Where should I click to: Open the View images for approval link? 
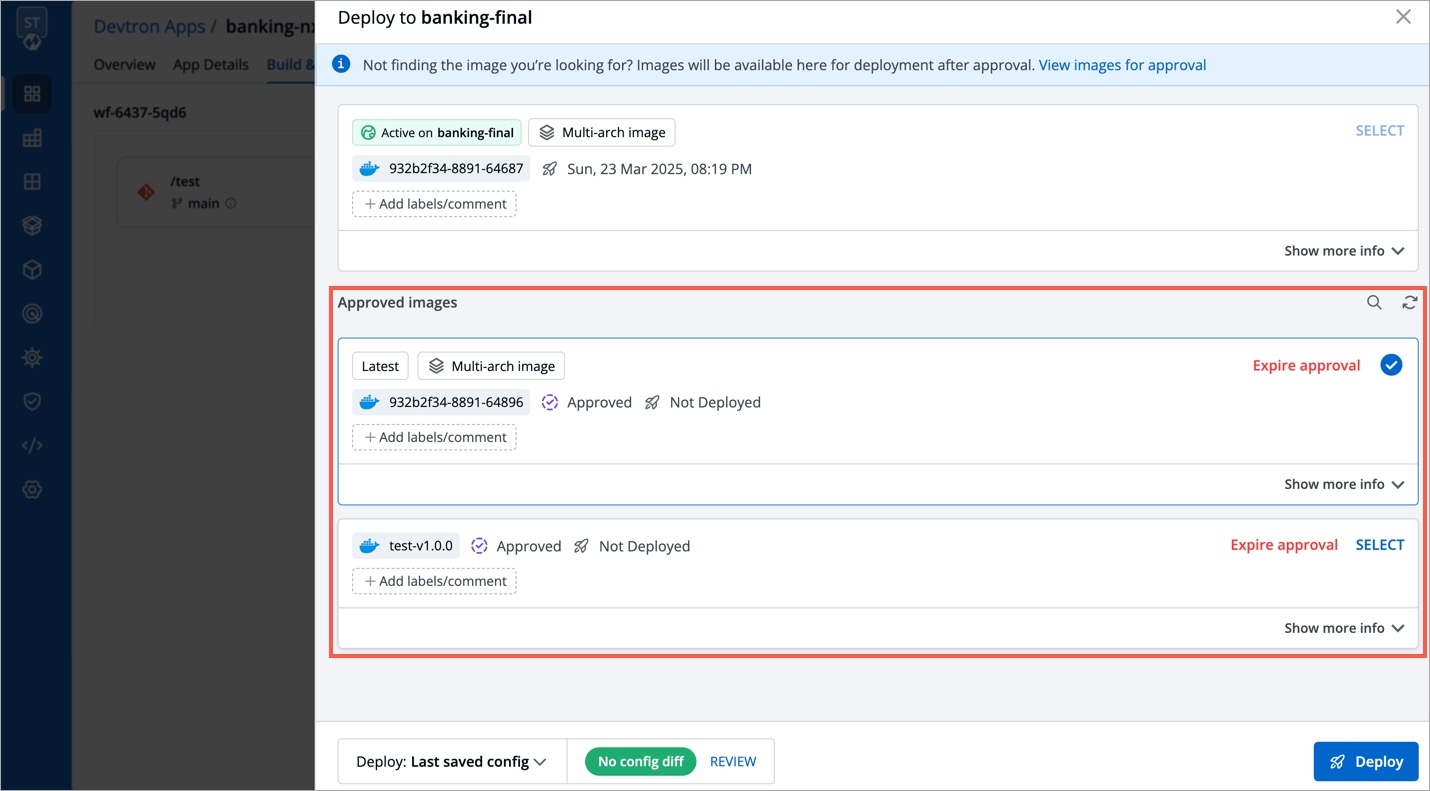pyautogui.click(x=1122, y=65)
